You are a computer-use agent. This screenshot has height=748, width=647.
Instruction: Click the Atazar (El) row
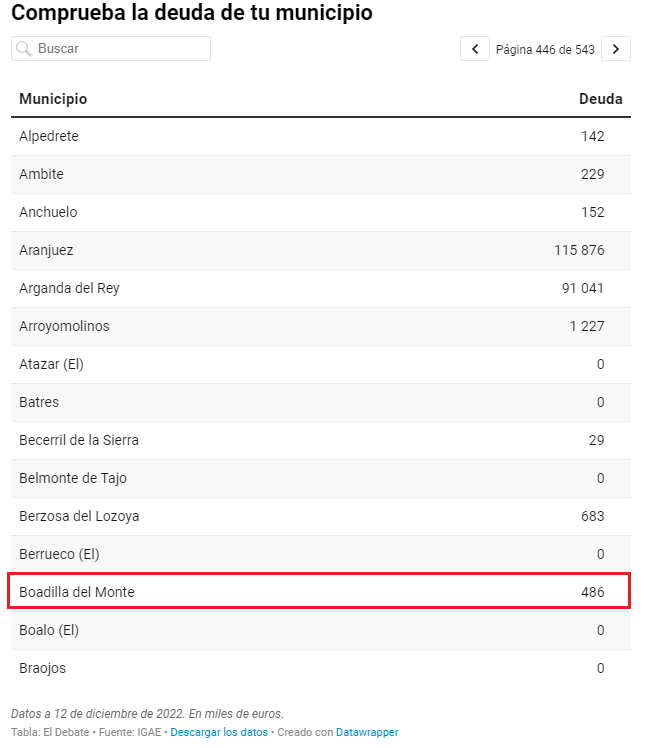[321, 364]
